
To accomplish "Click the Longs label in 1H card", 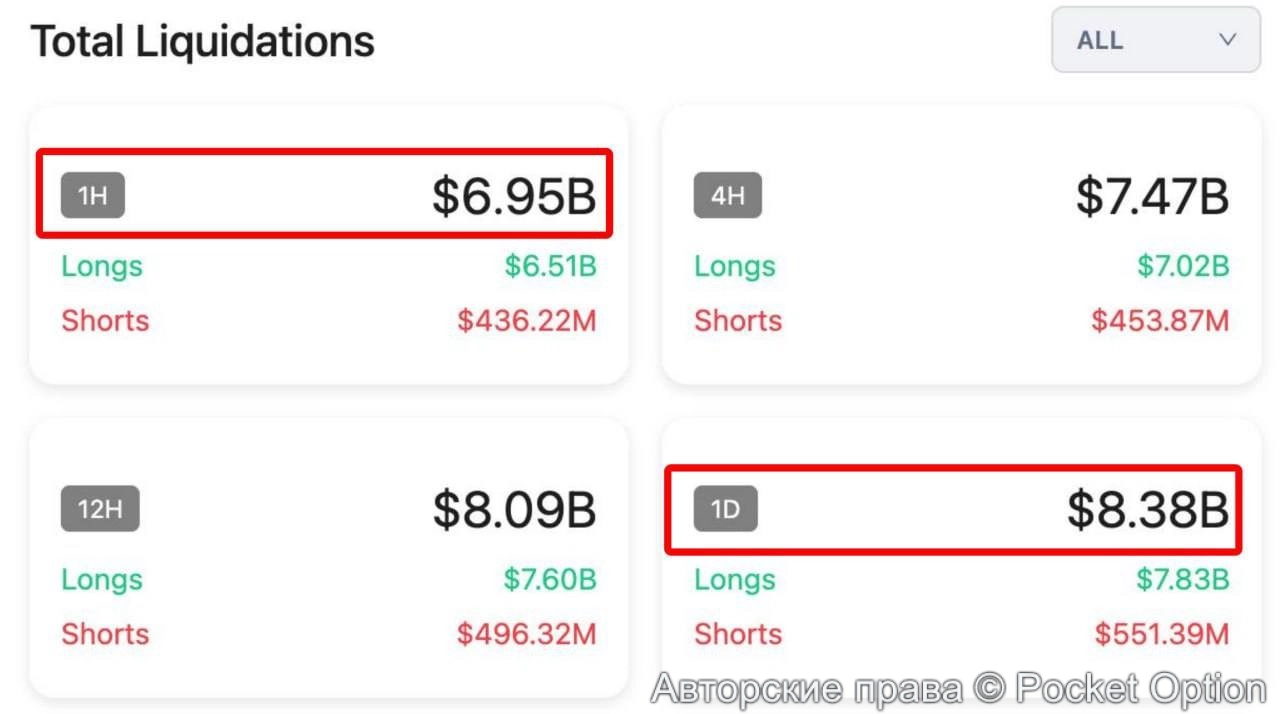I will (102, 266).
